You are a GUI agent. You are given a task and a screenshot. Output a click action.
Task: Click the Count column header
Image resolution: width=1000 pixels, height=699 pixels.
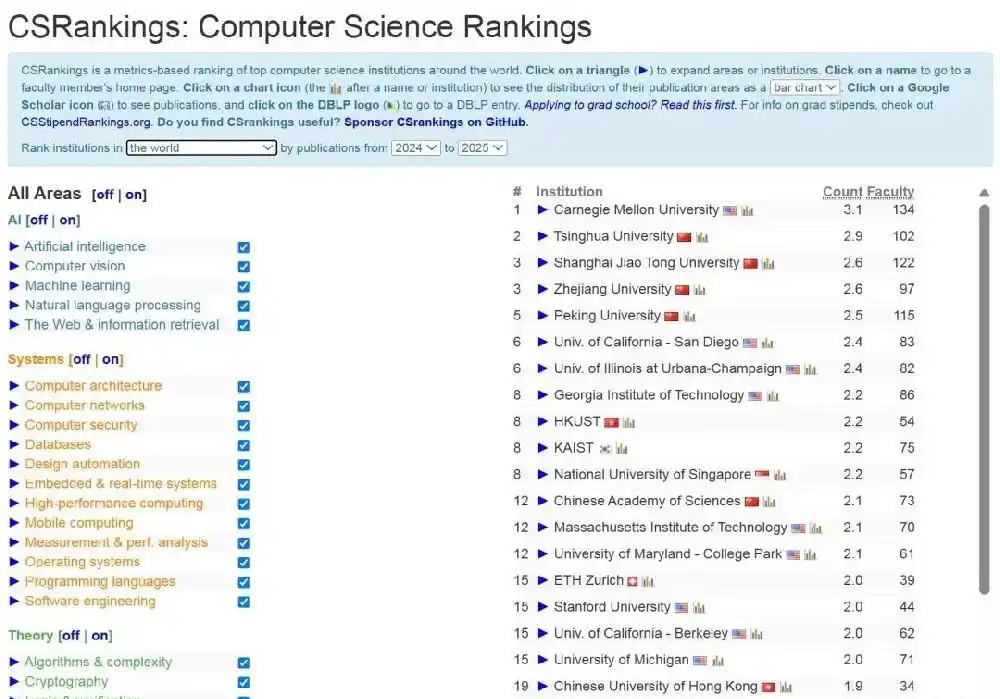coord(842,191)
